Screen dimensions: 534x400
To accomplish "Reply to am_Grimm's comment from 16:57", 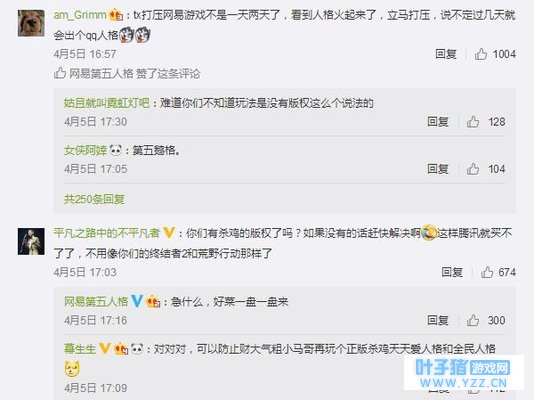I will [x=446, y=54].
